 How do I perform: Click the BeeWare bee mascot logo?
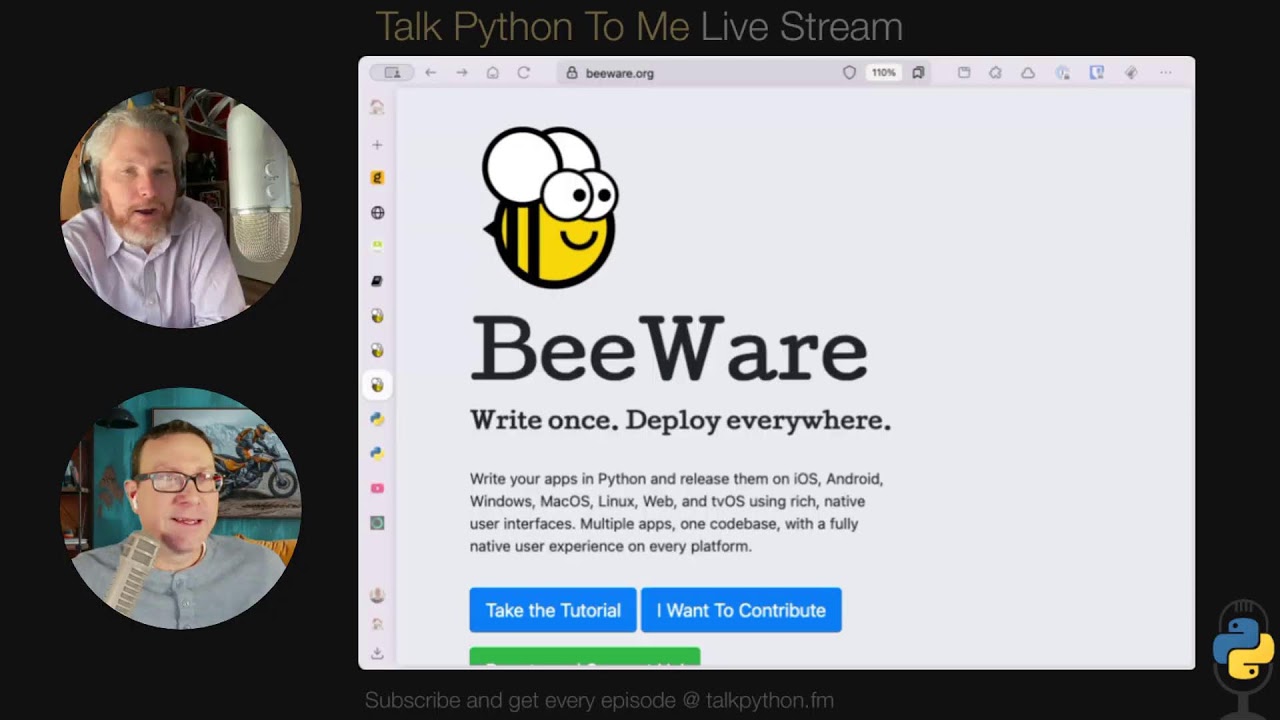tap(550, 207)
